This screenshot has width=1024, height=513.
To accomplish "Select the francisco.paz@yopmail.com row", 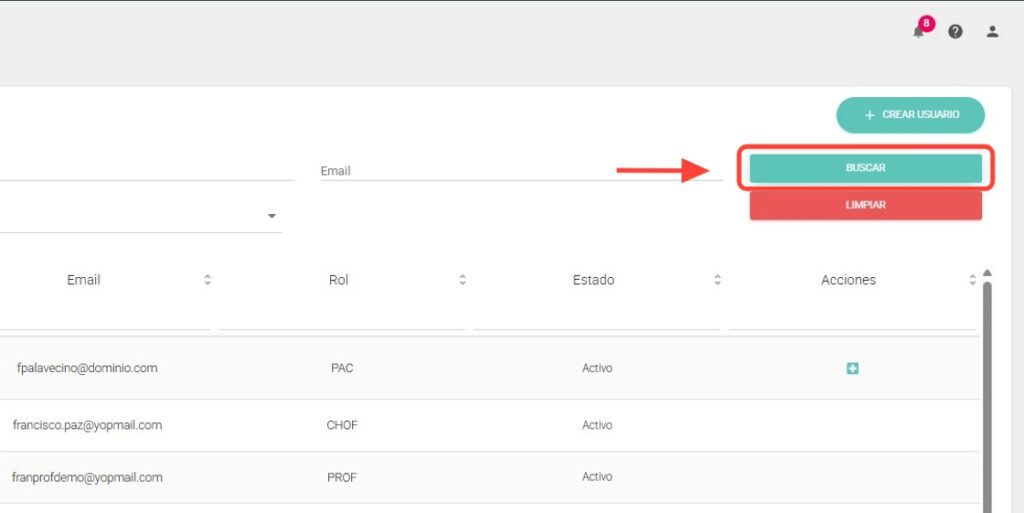I will (87, 425).
